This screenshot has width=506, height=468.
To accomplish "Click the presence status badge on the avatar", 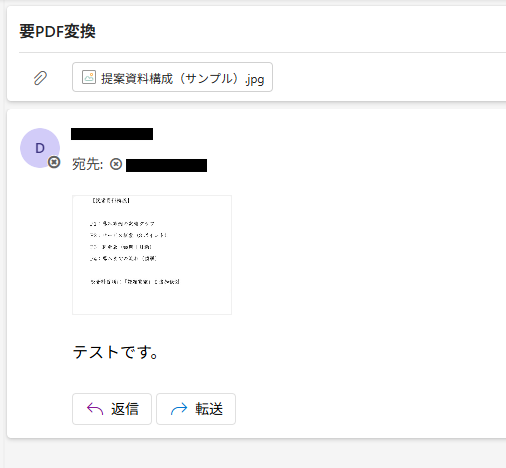I will tap(54, 162).
